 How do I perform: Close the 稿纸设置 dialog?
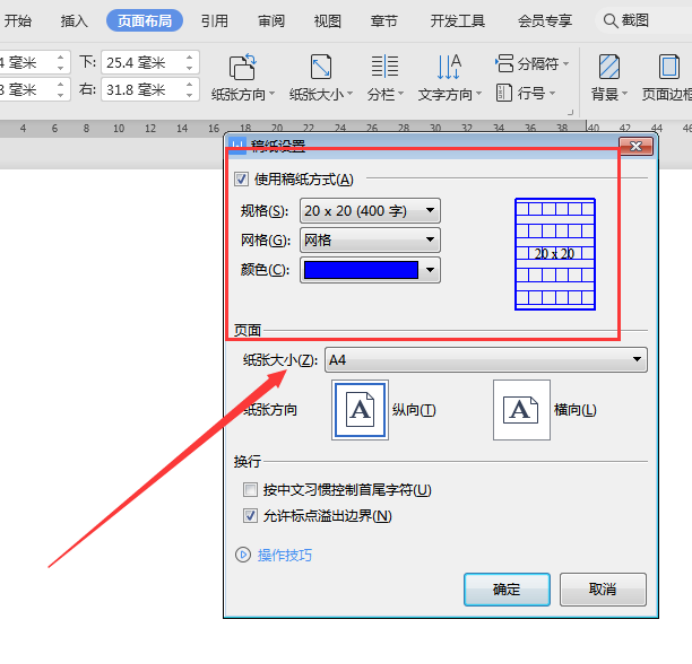[636, 146]
